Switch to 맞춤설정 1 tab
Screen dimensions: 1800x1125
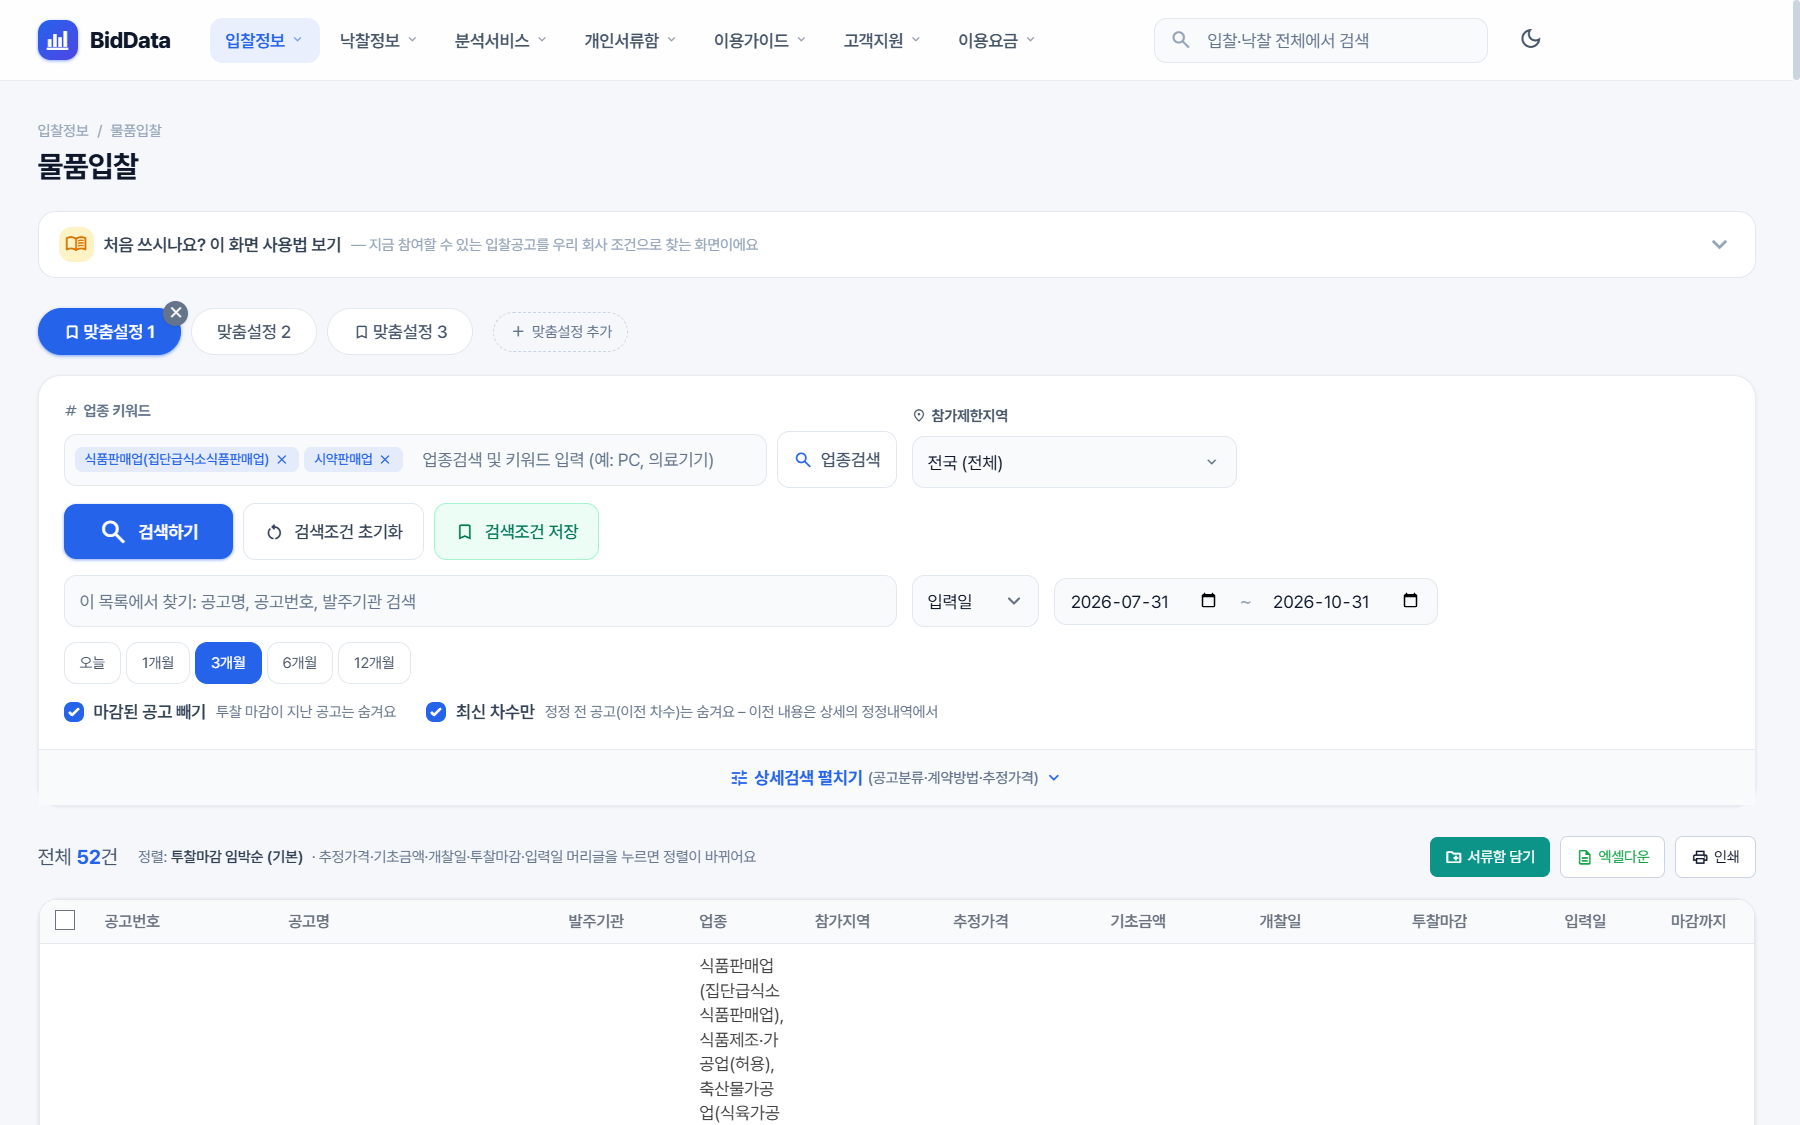[x=110, y=332]
